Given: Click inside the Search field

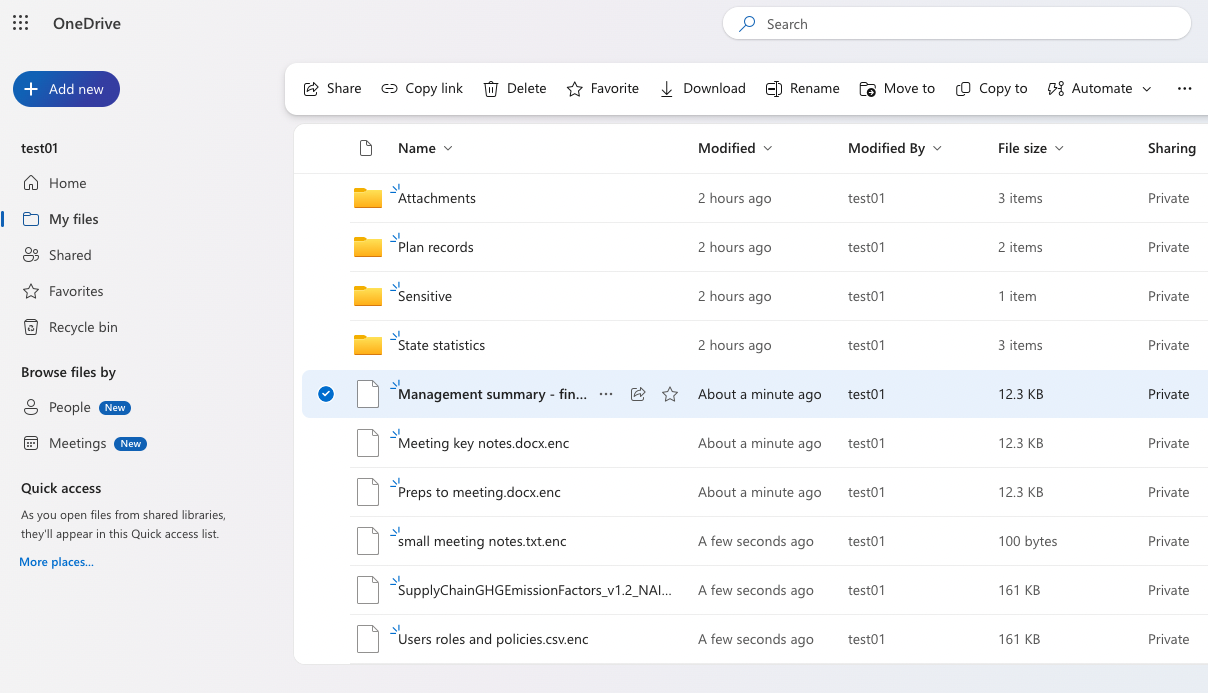Looking at the screenshot, I should point(956,23).
